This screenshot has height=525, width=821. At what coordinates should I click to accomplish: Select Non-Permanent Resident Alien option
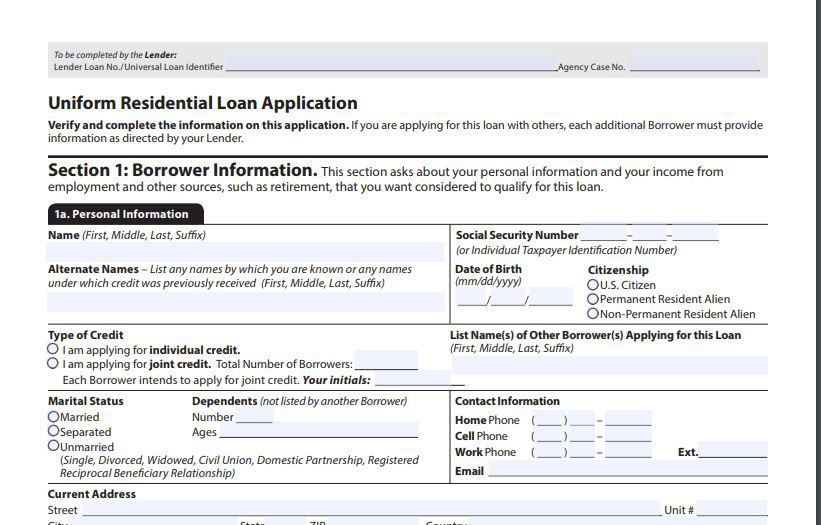click(593, 314)
